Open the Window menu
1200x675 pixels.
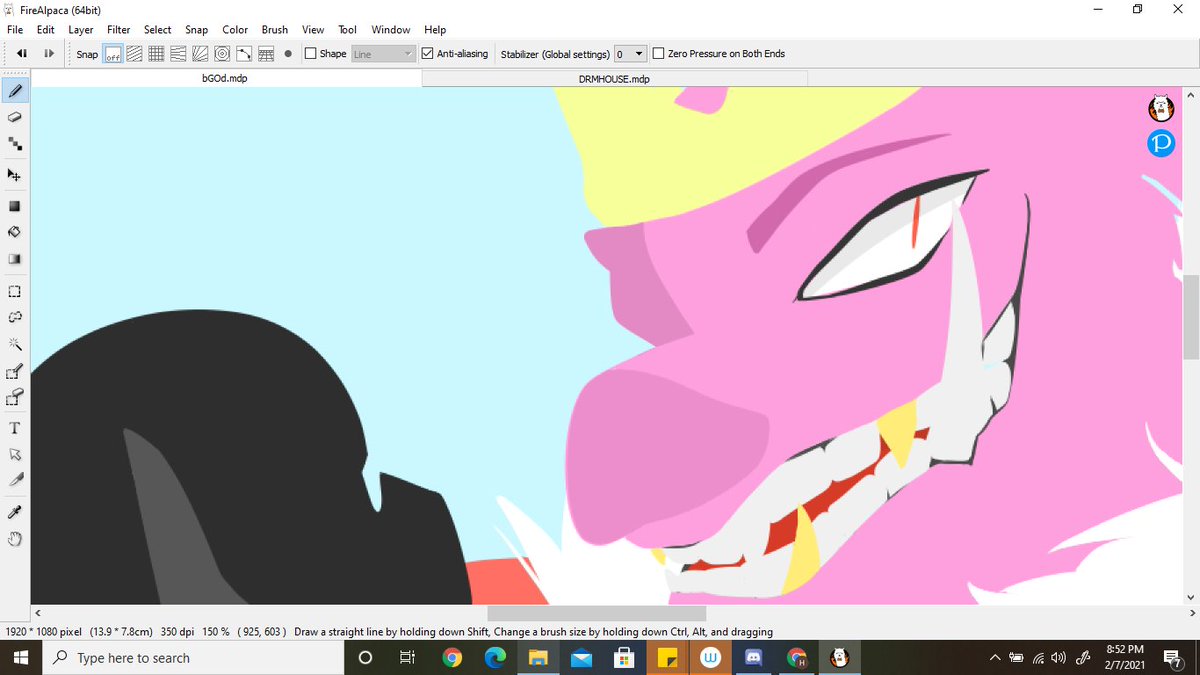click(390, 30)
